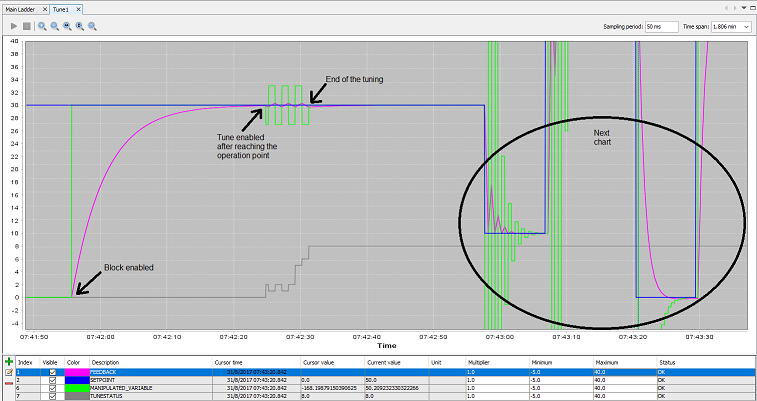Viewport: 757px width, 401px height.
Task: Select the SETPOINT description cell
Action: (x=151, y=380)
